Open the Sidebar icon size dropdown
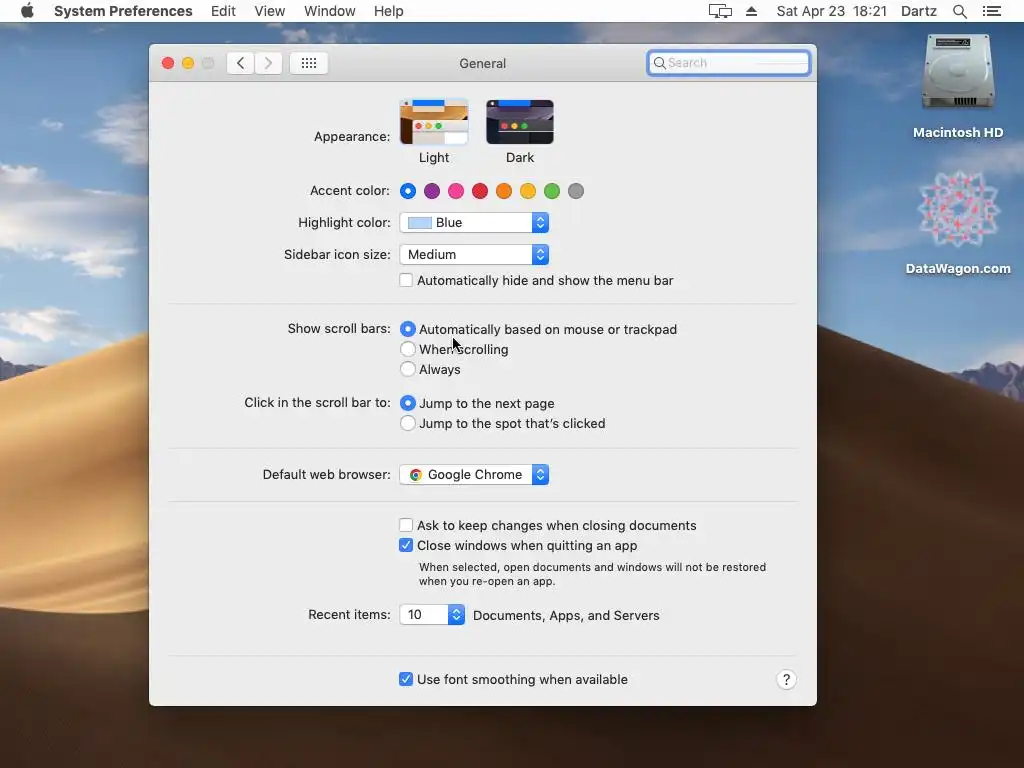This screenshot has height=768, width=1024. tap(474, 255)
